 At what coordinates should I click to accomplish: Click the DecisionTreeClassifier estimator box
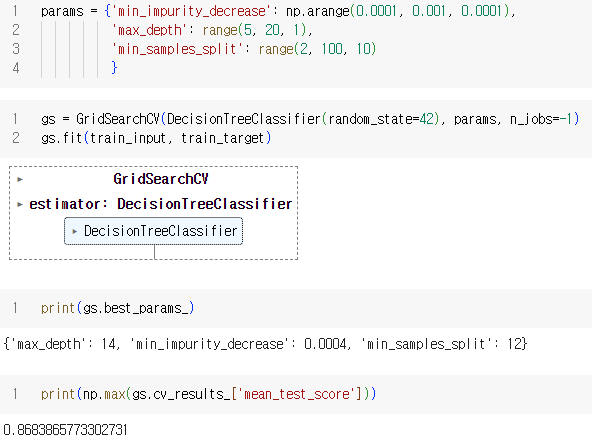point(154,231)
